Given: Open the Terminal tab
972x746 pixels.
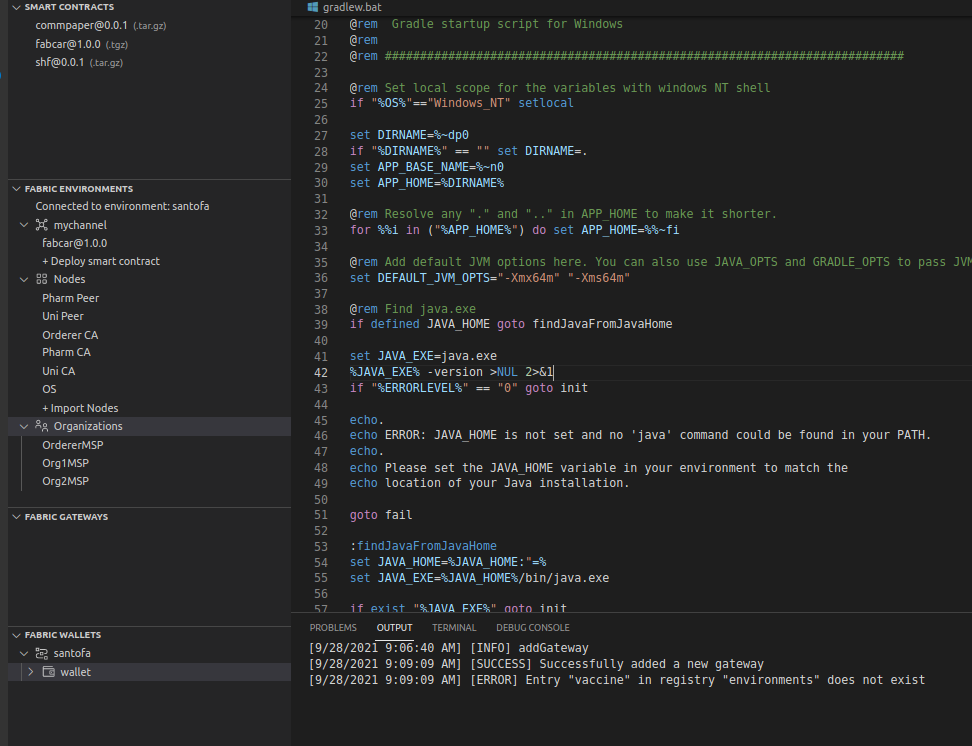Looking at the screenshot, I should [x=454, y=628].
